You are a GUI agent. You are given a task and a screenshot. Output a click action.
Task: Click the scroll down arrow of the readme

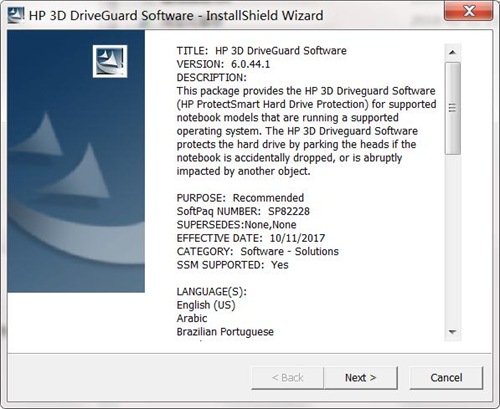[x=452, y=332]
